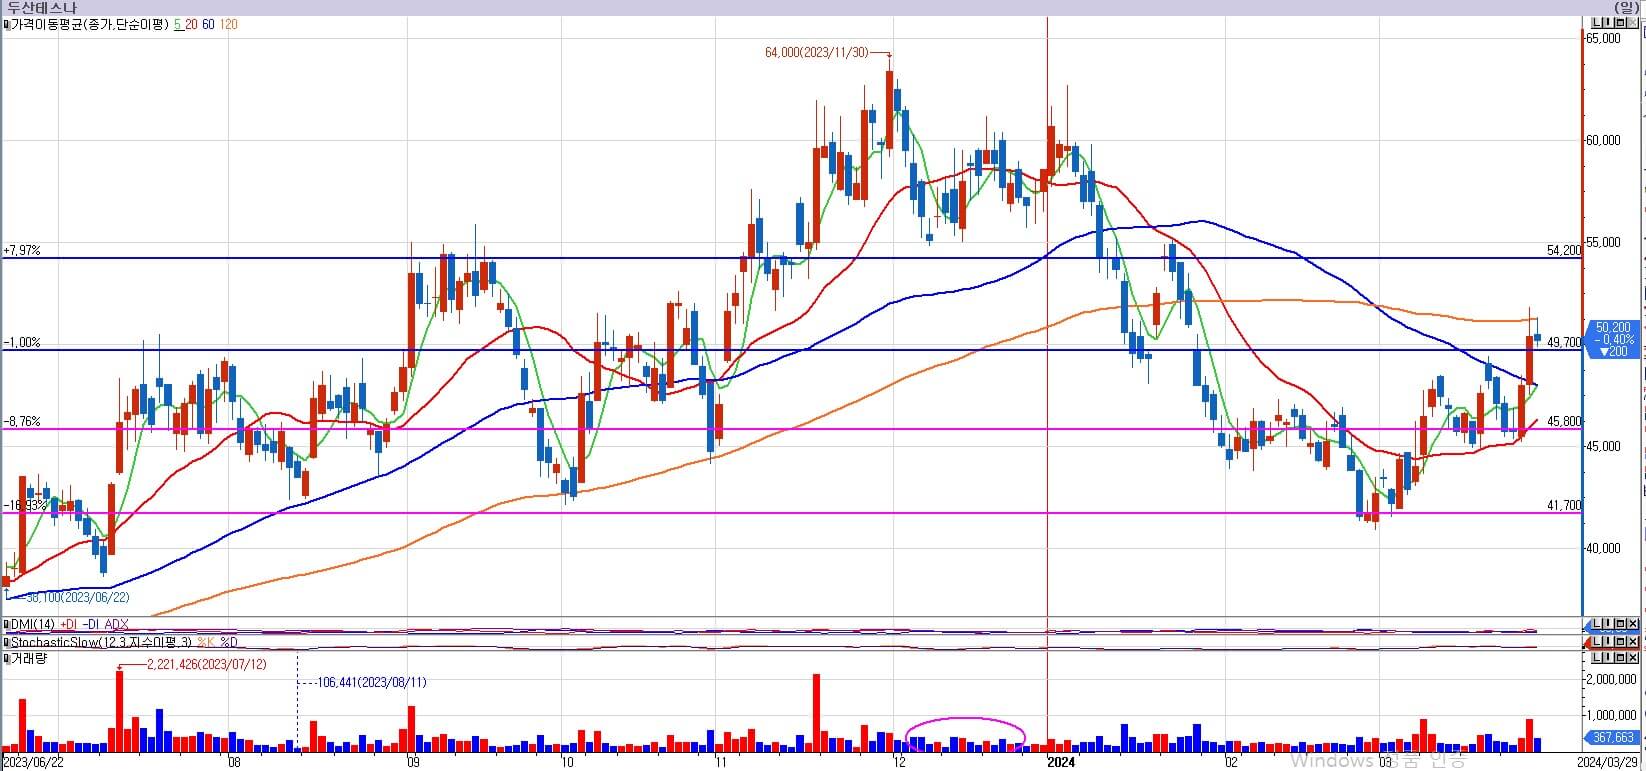This screenshot has width=1646, height=771.
Task: Close the StochasticSlow indicator panel
Action: click(1631, 641)
